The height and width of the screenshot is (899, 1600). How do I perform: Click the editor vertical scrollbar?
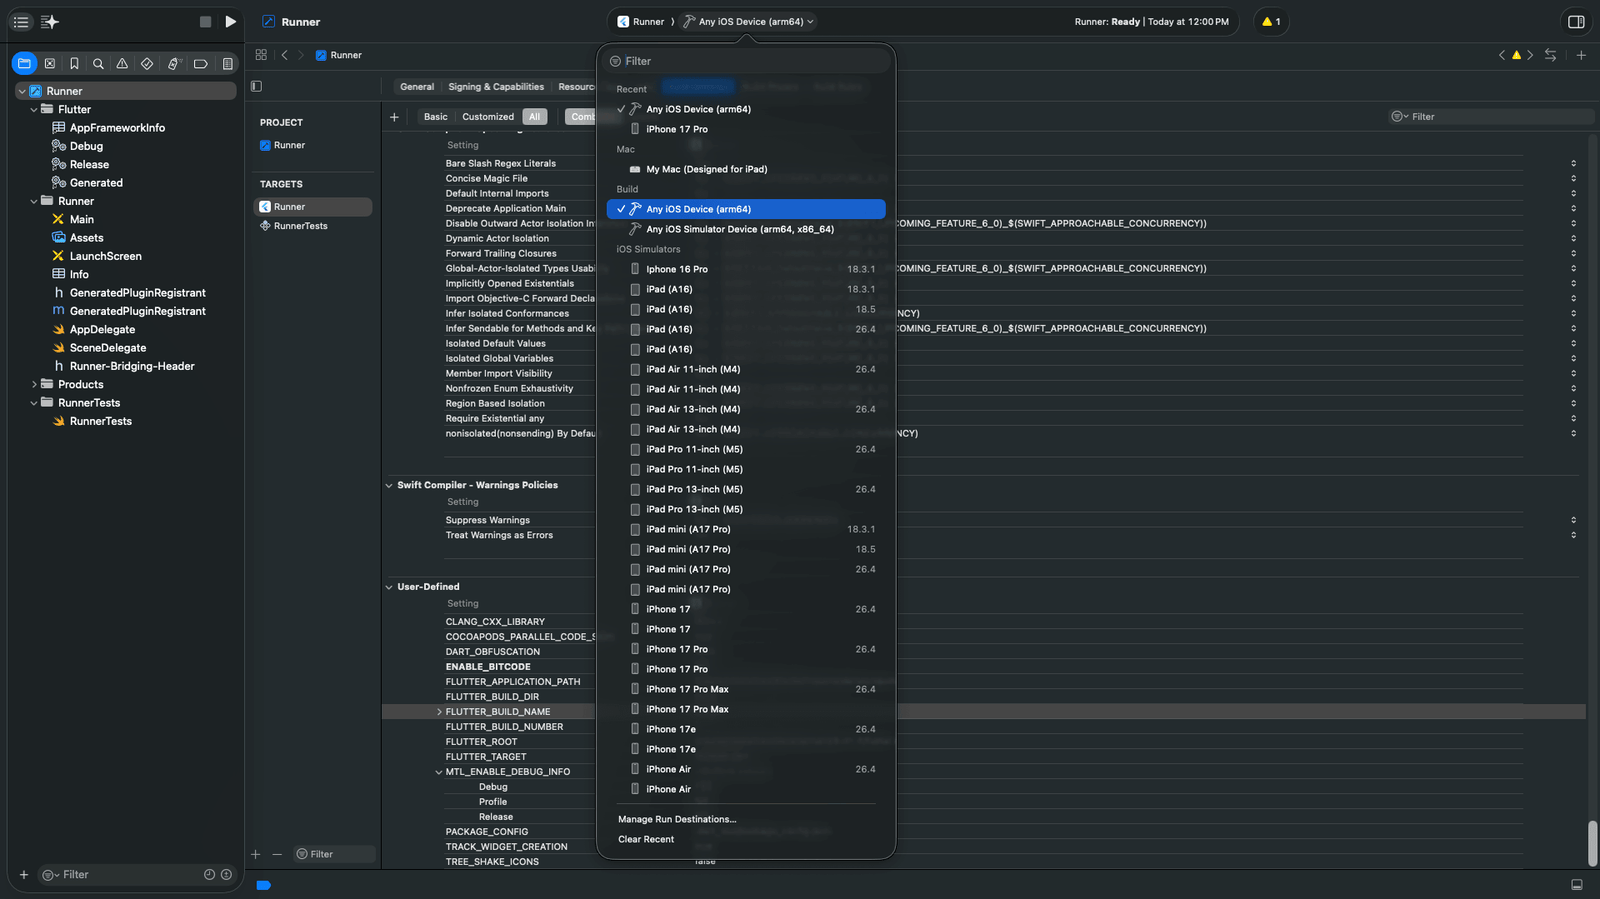tap(1593, 843)
